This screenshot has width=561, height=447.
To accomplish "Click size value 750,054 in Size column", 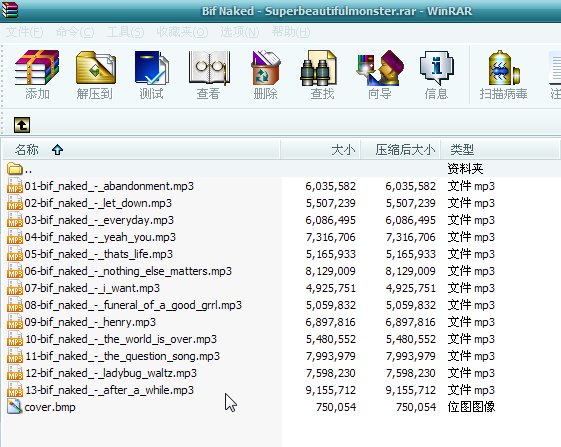I will click(336, 407).
